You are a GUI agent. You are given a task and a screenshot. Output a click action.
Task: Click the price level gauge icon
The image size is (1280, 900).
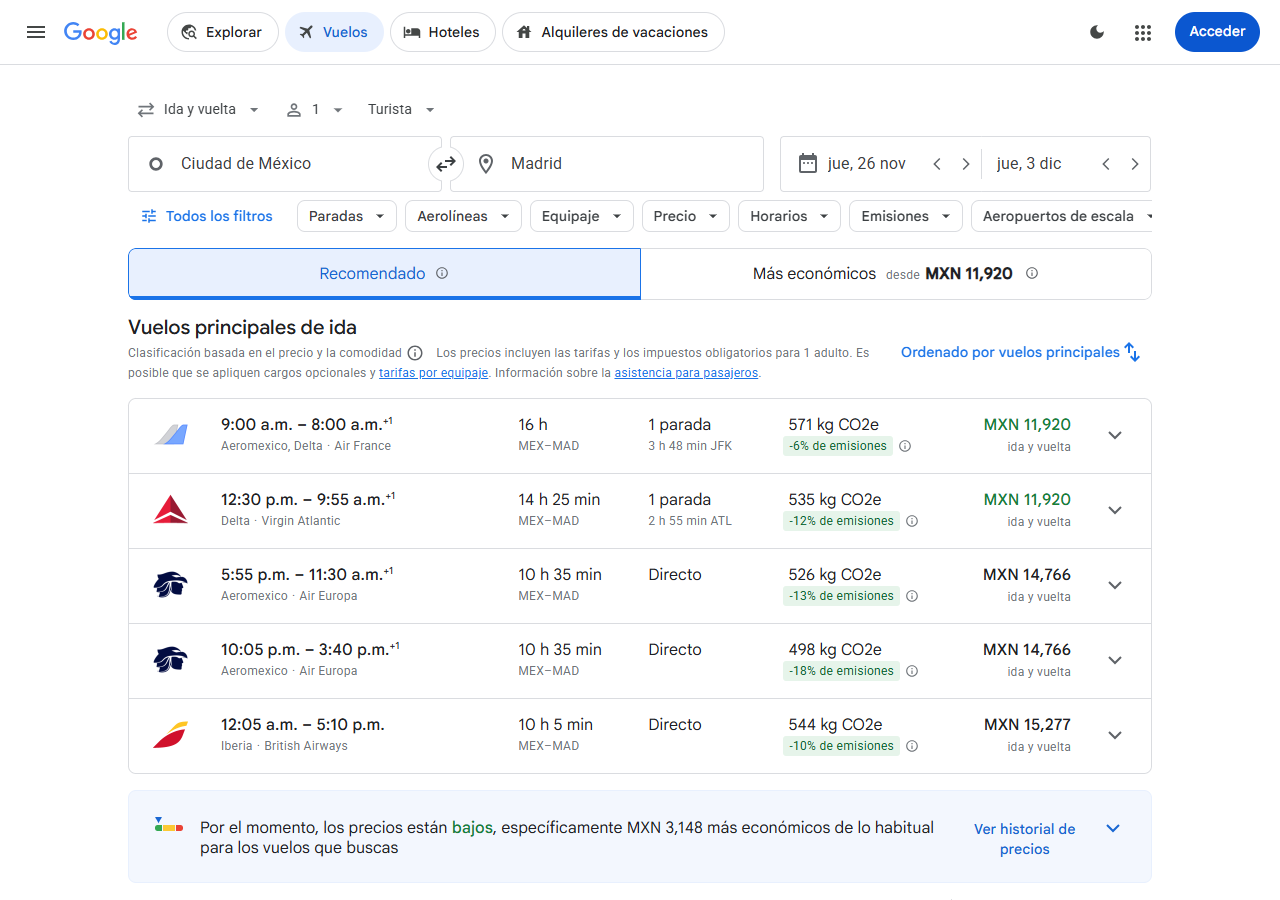point(169,824)
